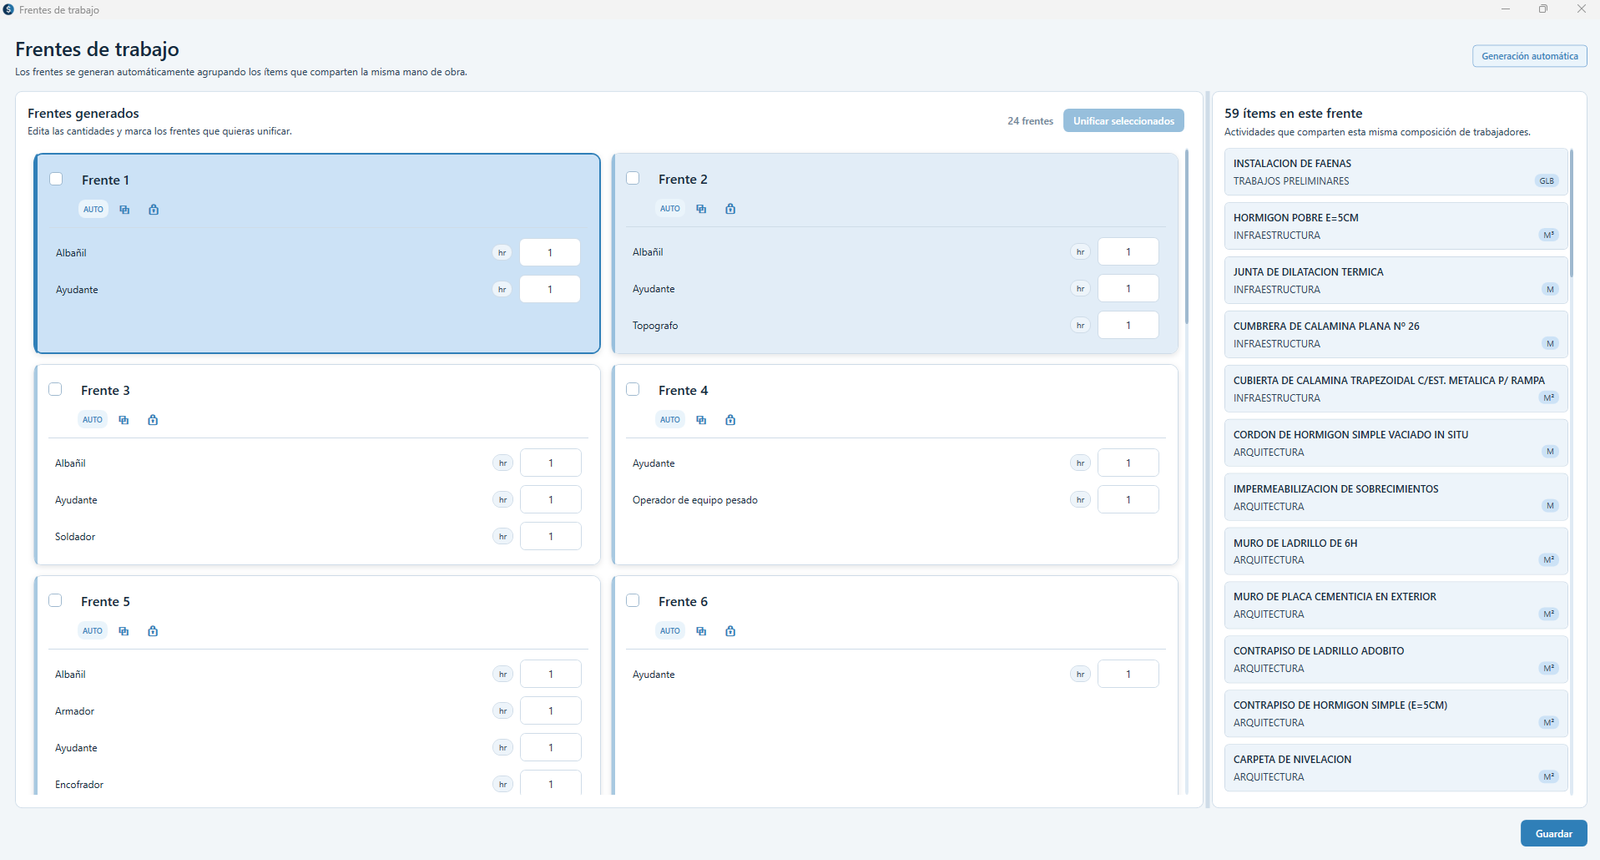Focus the Soldador quantity field in Frente 3
The height and width of the screenshot is (860, 1600).
click(x=551, y=536)
